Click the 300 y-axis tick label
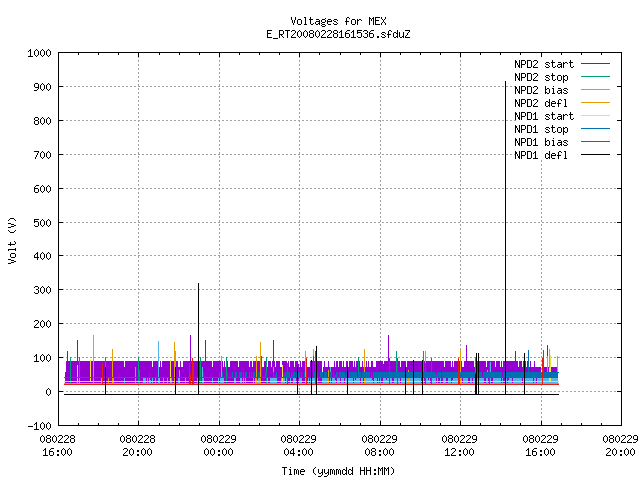Screen dimensions: 640x480 click(42, 290)
